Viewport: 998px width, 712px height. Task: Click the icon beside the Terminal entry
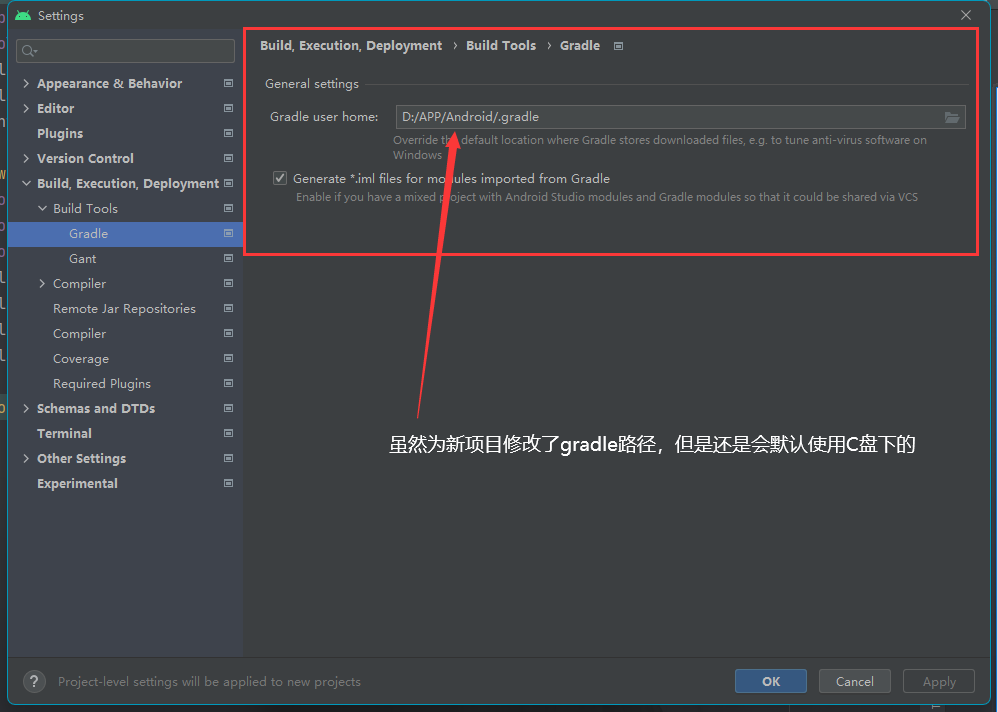pos(228,433)
